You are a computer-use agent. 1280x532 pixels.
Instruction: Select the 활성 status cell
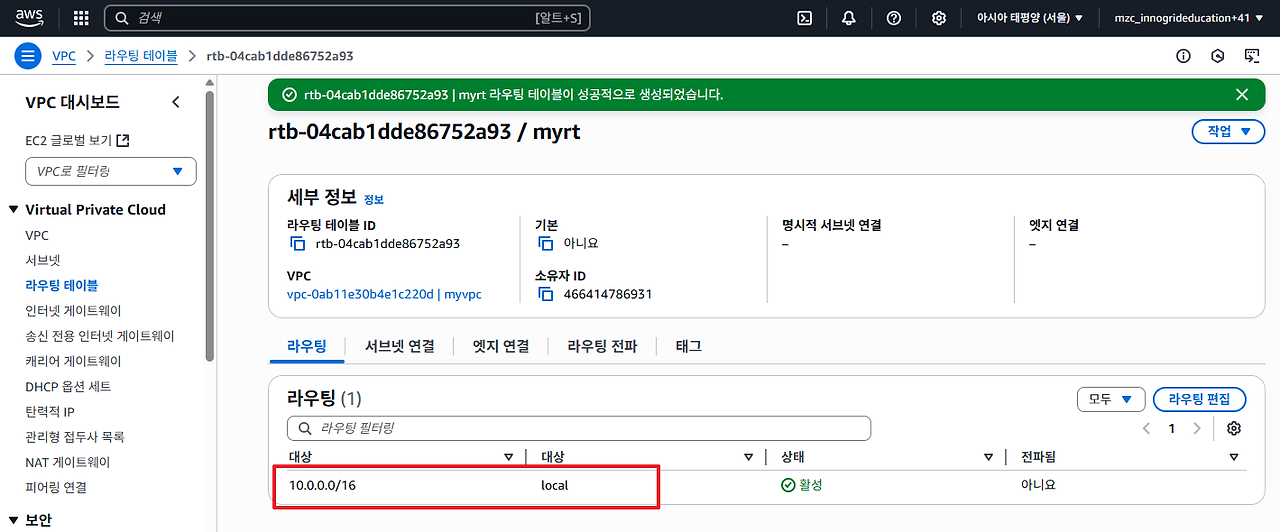(x=801, y=485)
